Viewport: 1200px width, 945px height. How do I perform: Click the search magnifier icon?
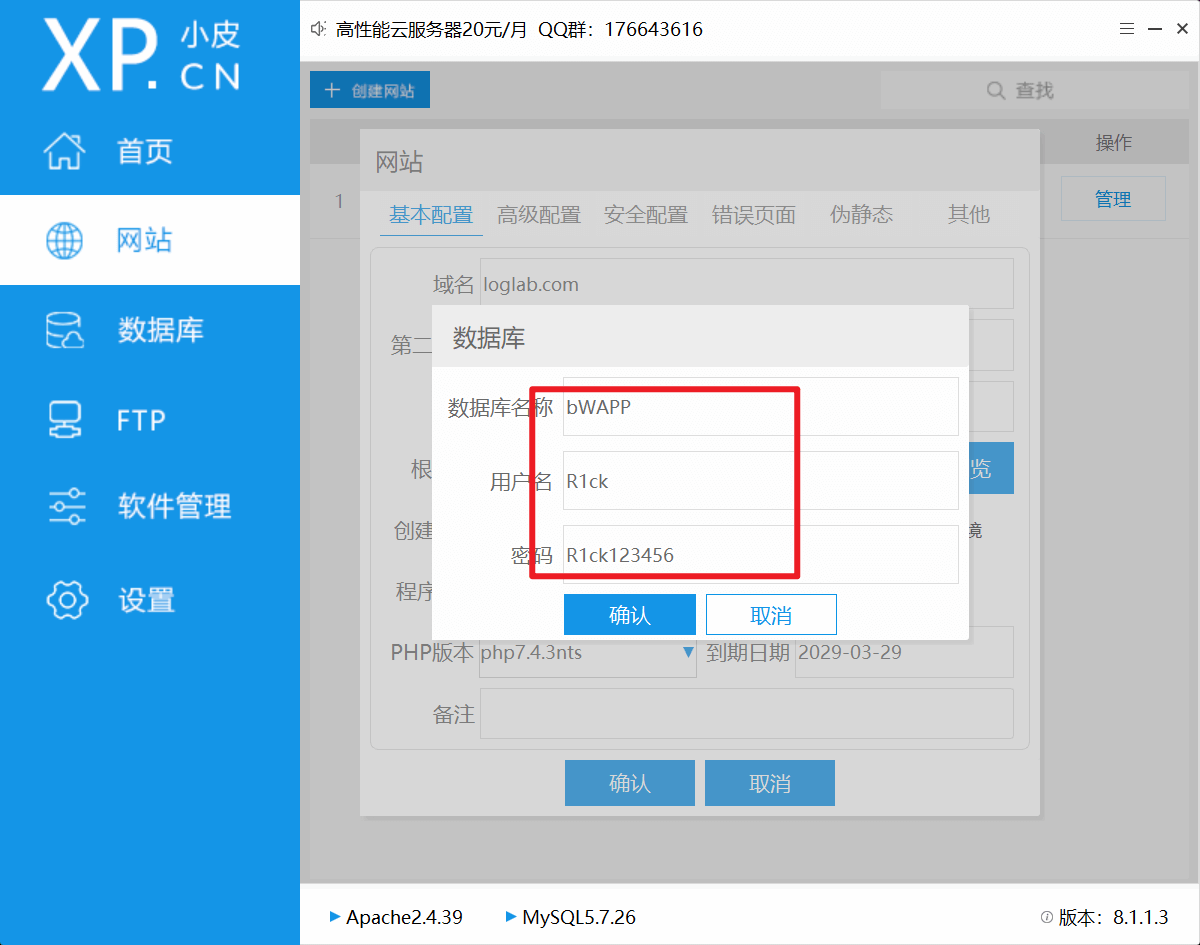point(996,91)
